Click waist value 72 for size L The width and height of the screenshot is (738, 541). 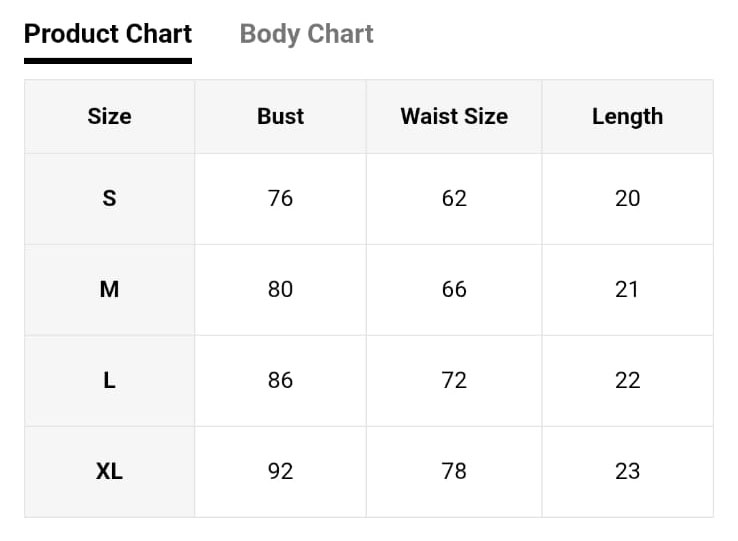[454, 380]
